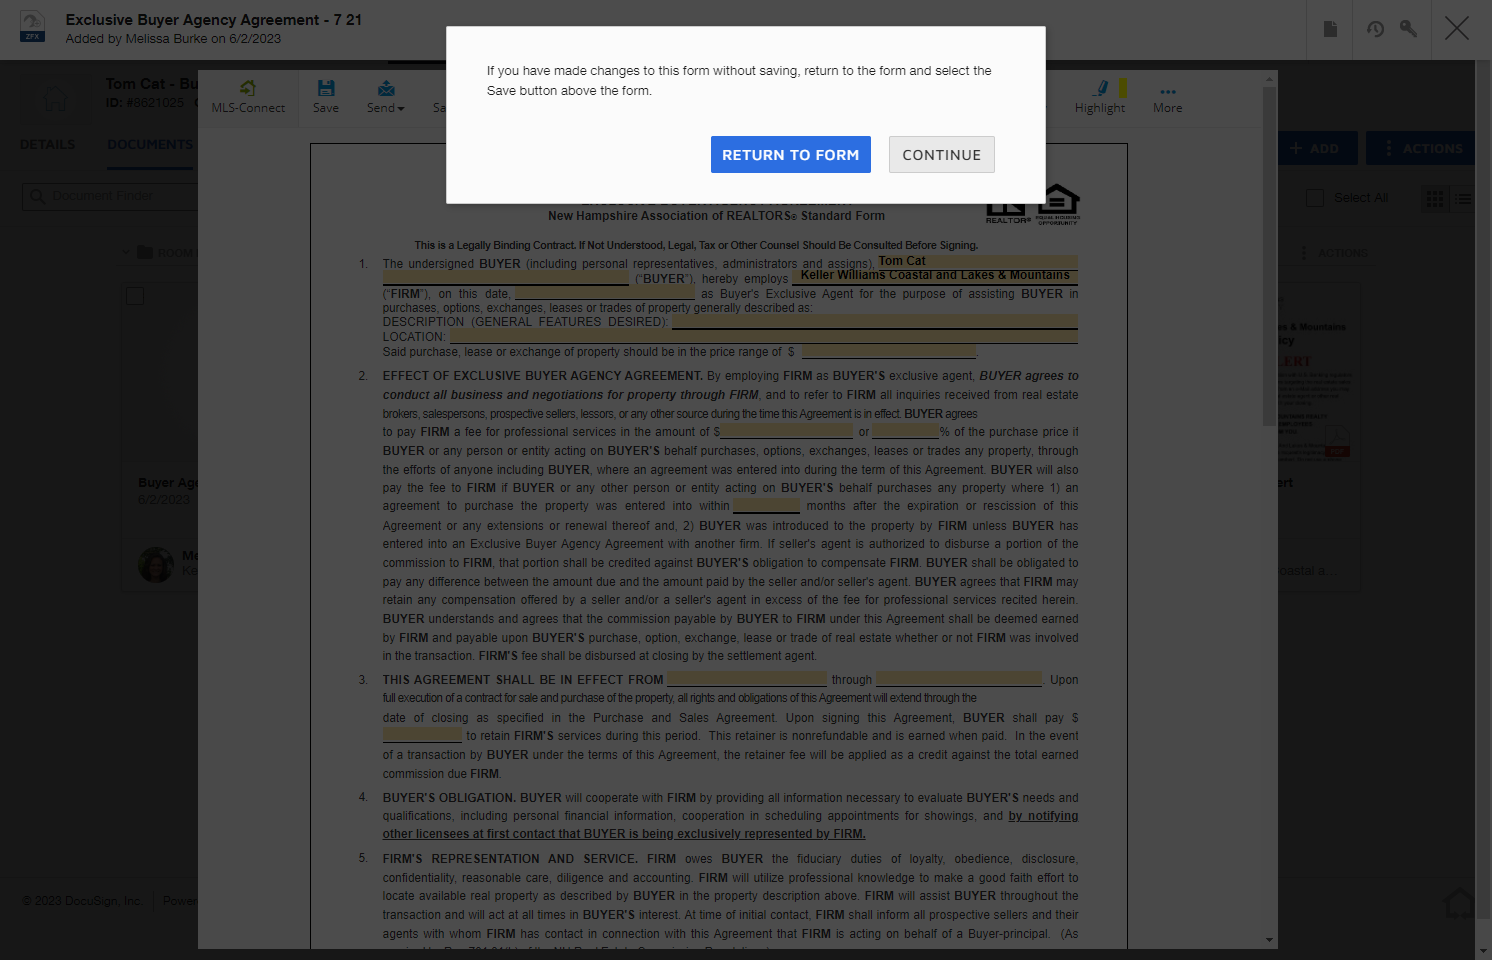Click the key permissions icon
The width and height of the screenshot is (1492, 960).
tap(1408, 29)
